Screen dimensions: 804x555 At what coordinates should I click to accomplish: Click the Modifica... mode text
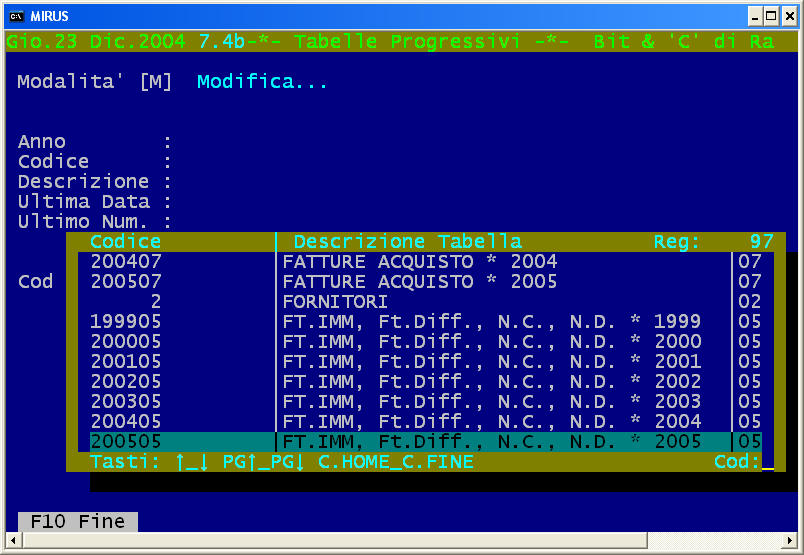(x=262, y=82)
